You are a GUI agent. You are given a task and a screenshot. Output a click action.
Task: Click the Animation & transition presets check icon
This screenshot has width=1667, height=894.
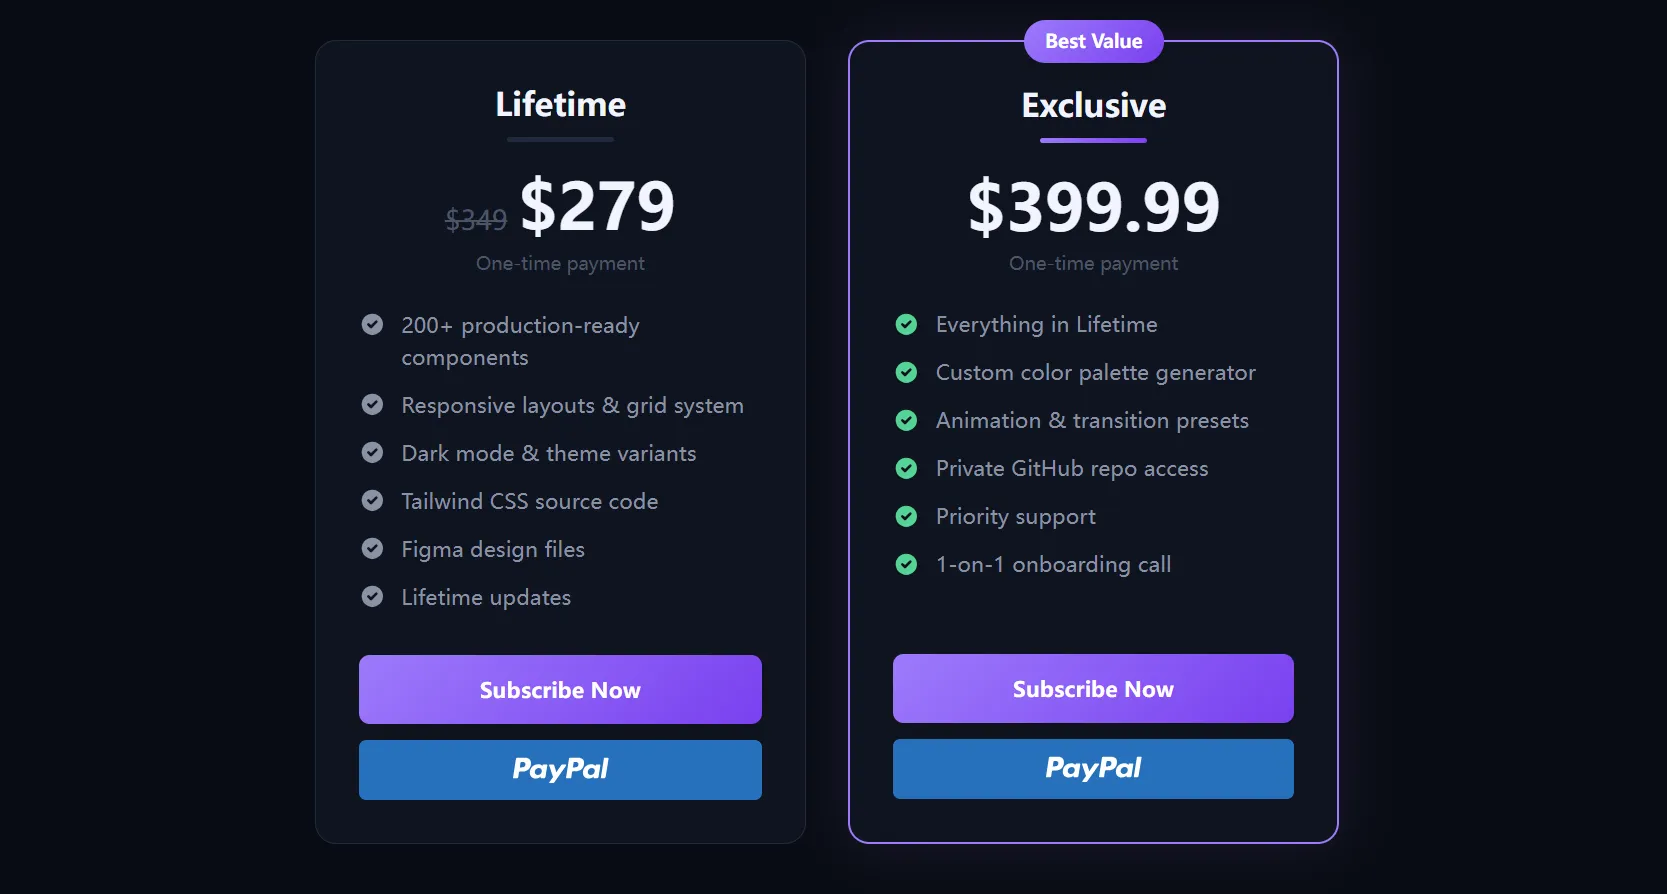(906, 420)
